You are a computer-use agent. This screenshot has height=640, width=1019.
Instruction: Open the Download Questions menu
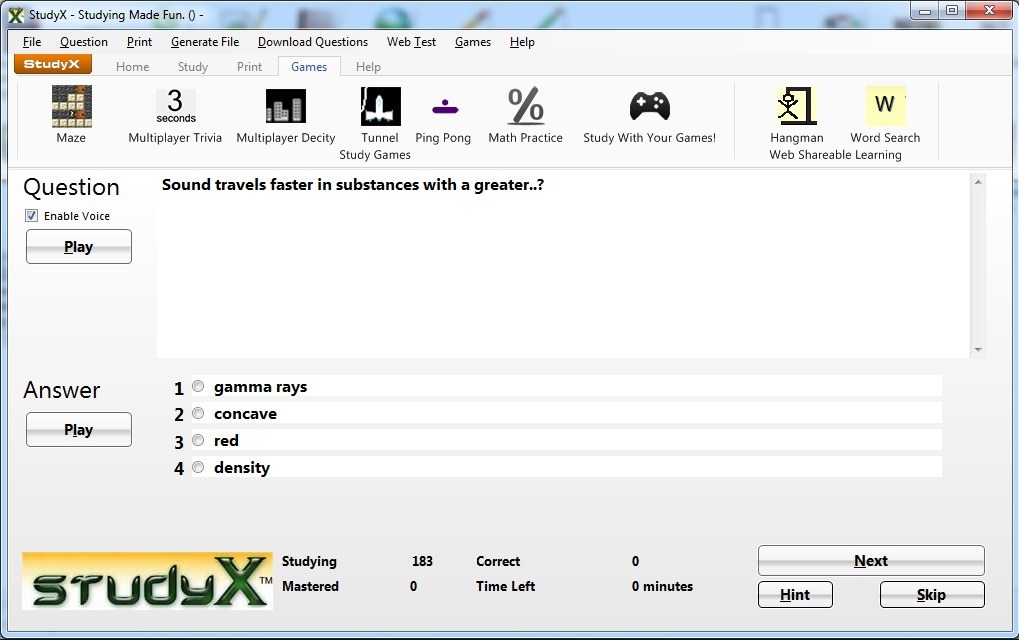pos(313,42)
